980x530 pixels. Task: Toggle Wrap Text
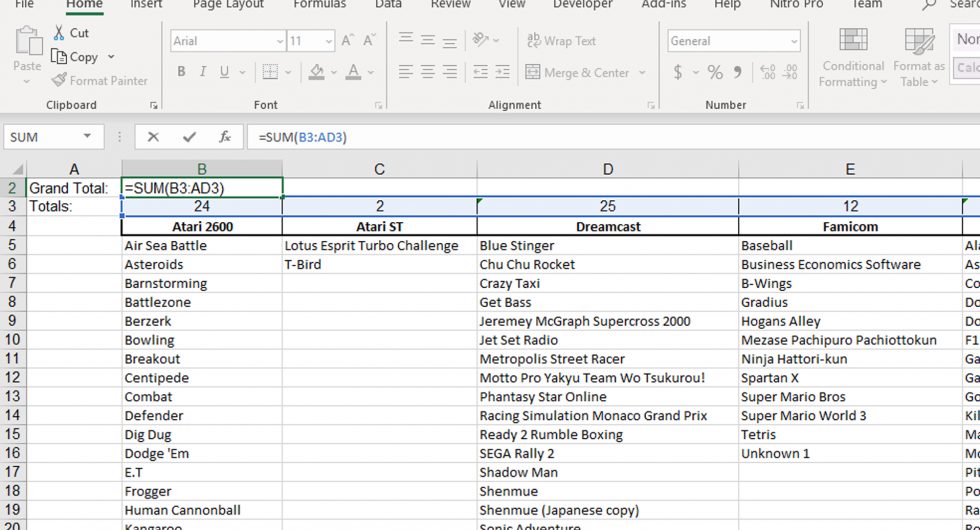click(x=561, y=41)
